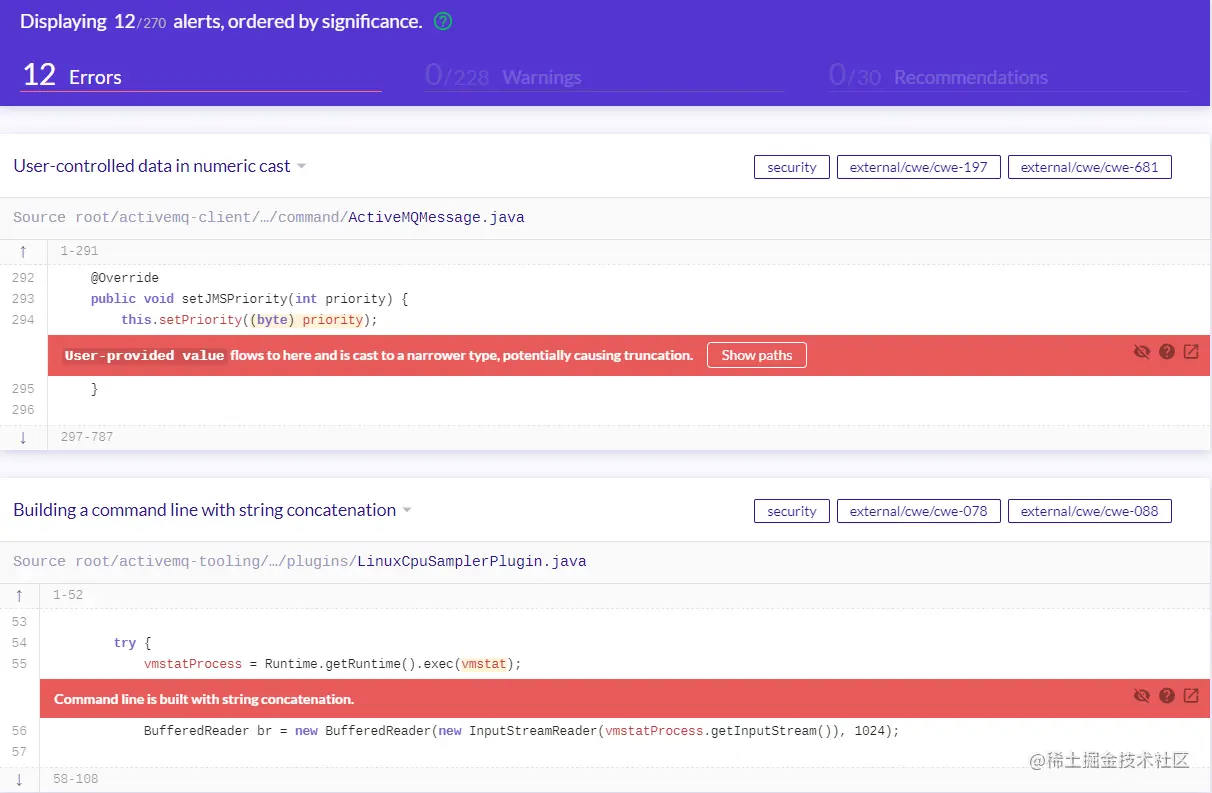Open the help icon beside alerts heading
The width and height of the screenshot is (1212, 793).
point(443,21)
